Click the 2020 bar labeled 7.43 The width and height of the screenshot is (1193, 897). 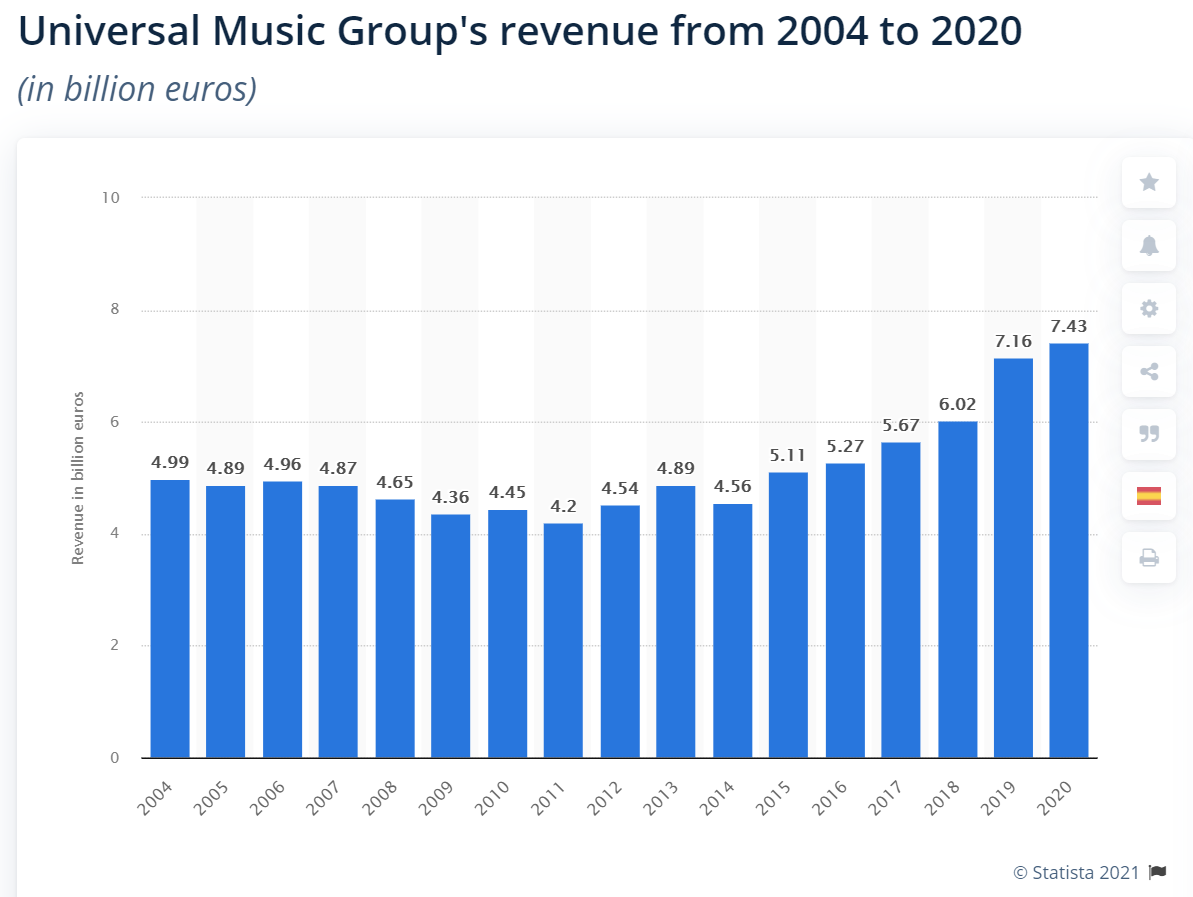click(1069, 550)
